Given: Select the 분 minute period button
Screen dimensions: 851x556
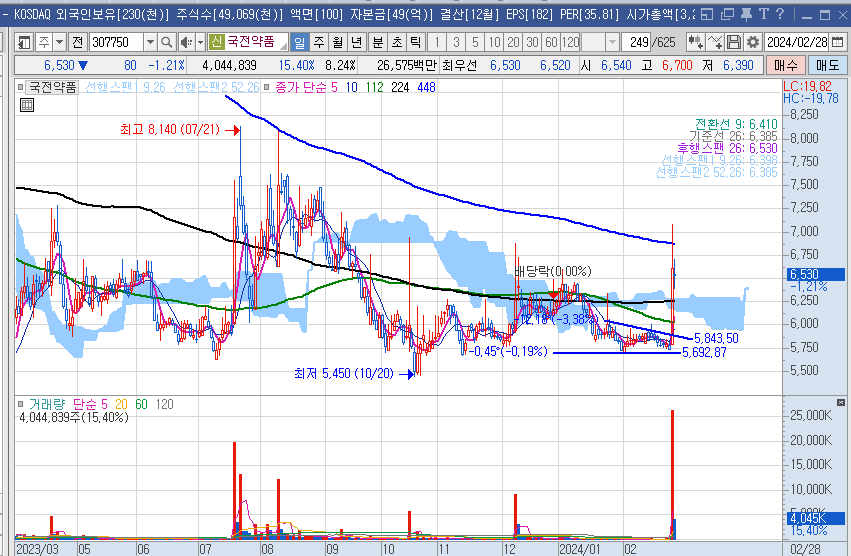Looking at the screenshot, I should pos(377,42).
